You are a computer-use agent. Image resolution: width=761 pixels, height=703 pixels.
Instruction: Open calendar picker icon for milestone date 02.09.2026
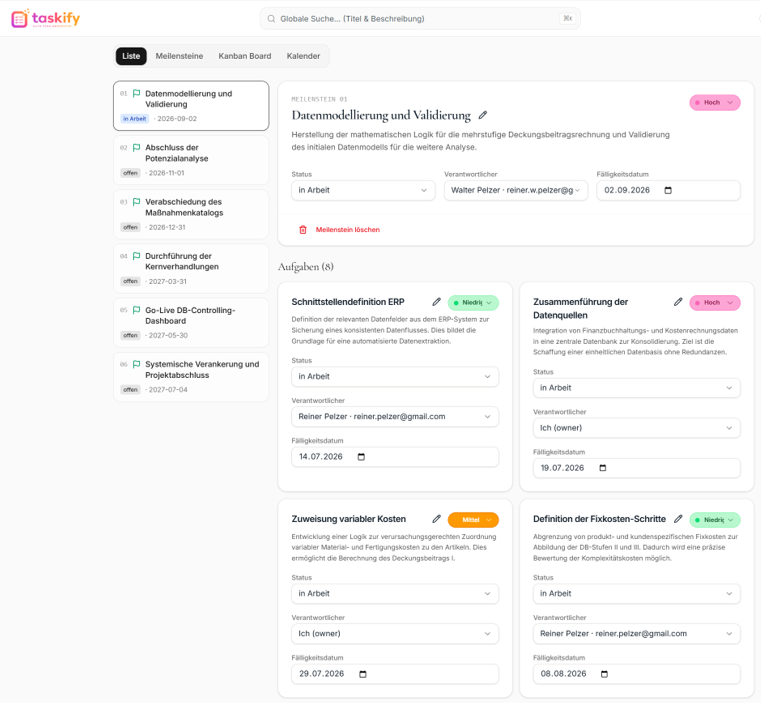coord(668,190)
